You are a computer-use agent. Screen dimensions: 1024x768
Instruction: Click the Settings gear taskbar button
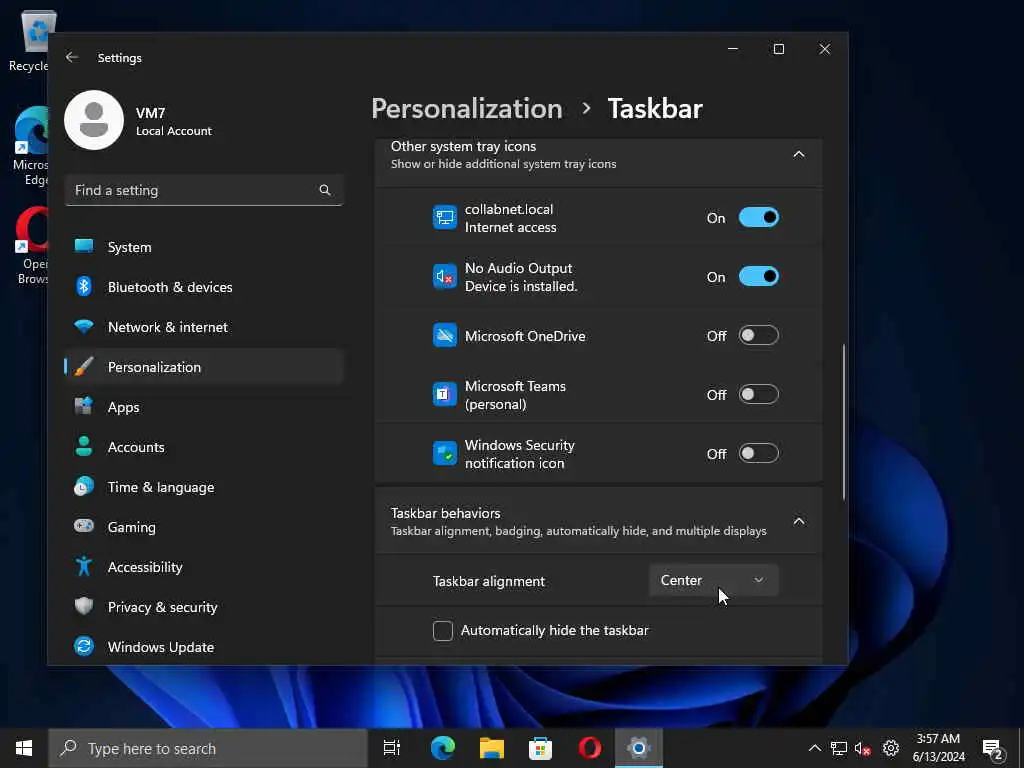pos(639,748)
